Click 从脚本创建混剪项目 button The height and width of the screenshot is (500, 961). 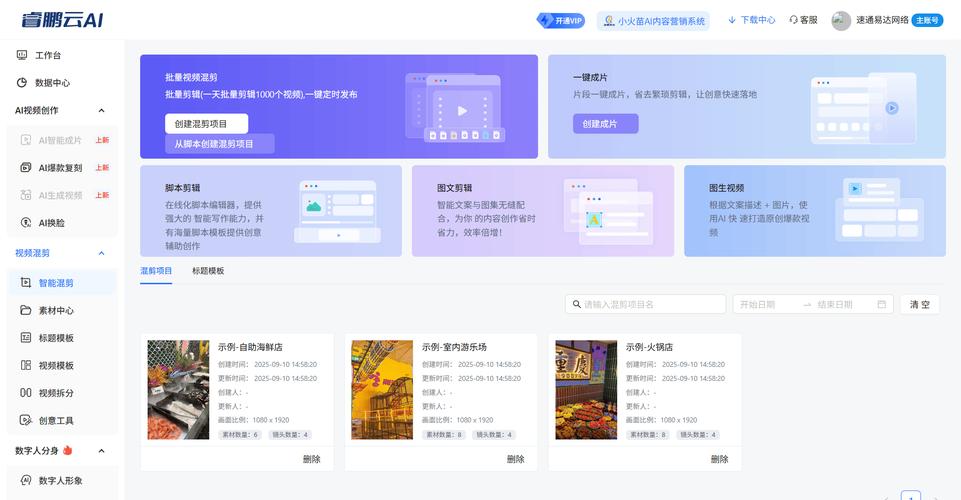pos(219,143)
